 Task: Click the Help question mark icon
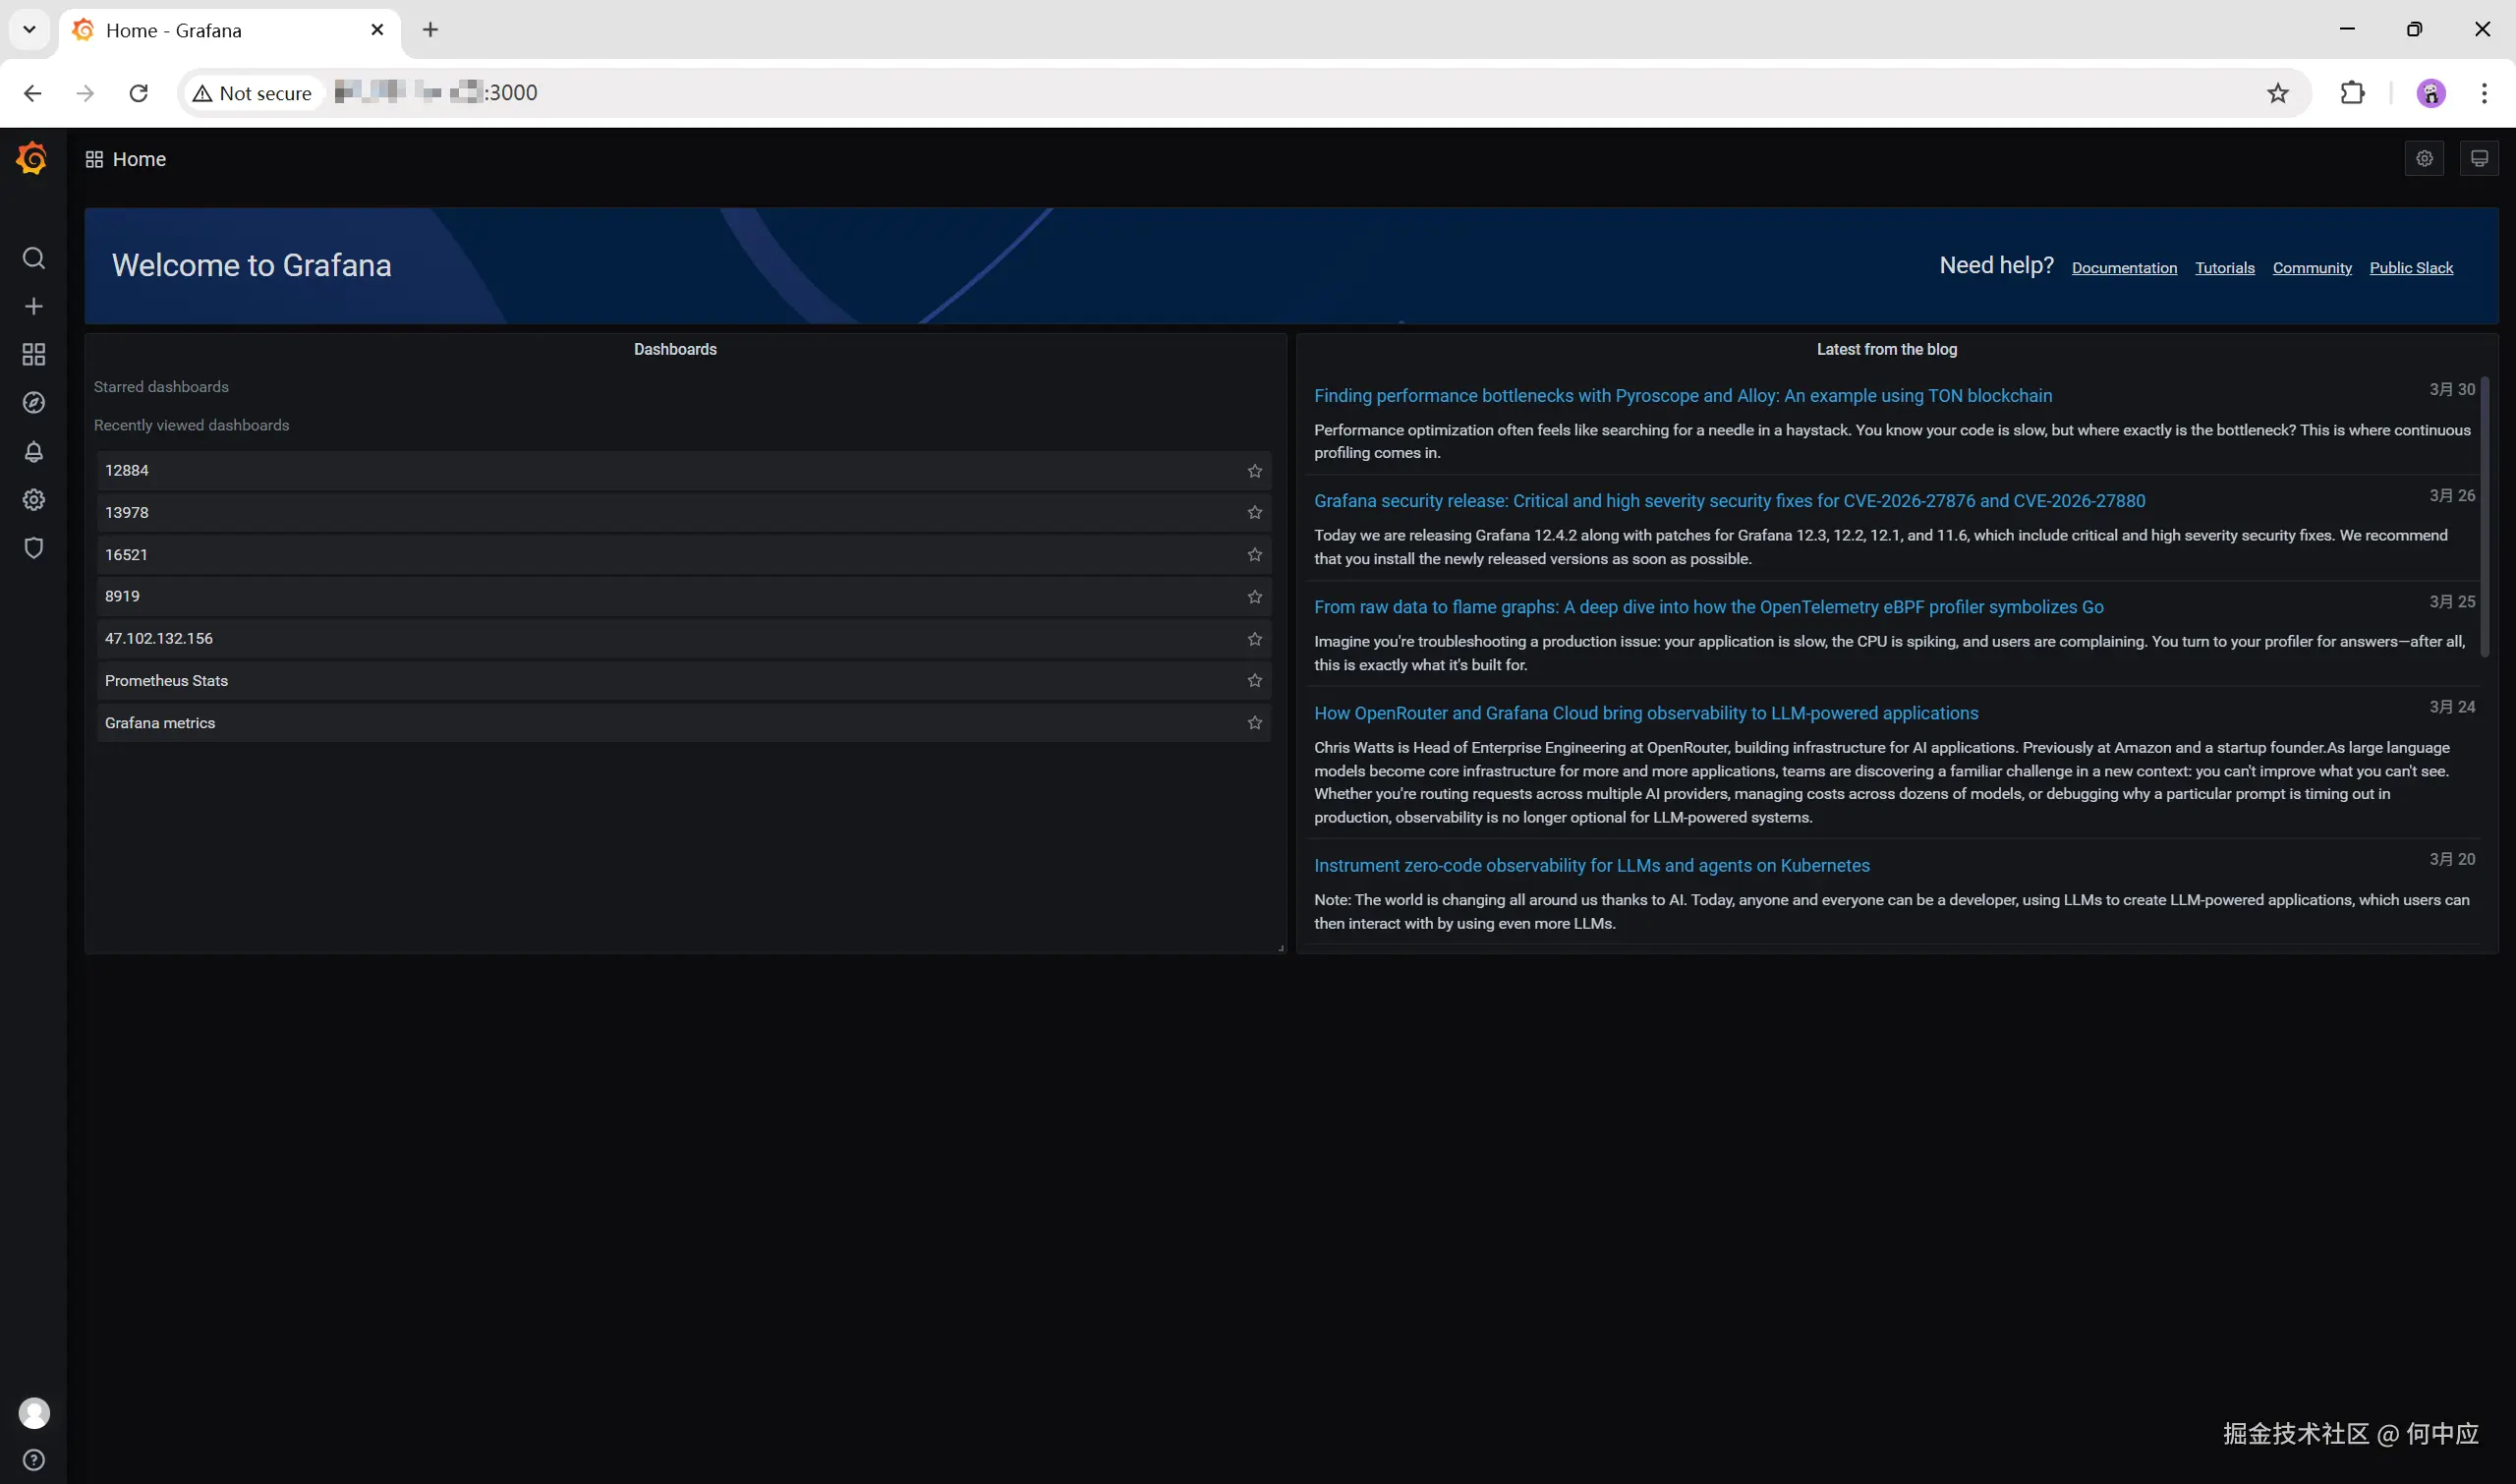tap(33, 1459)
